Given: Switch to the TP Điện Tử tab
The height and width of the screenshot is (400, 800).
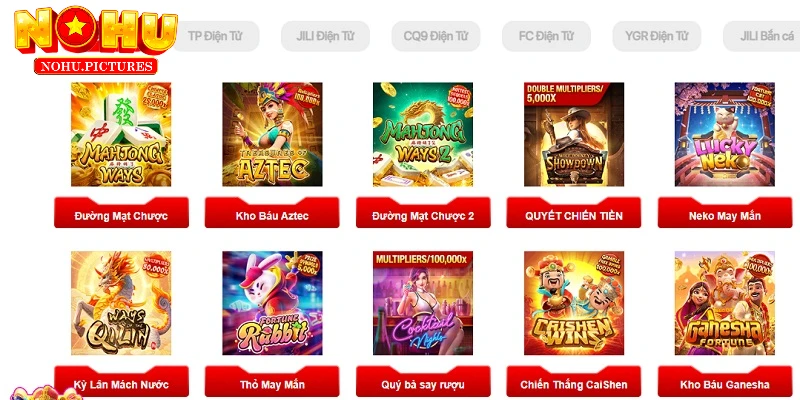Looking at the screenshot, I should coord(215,36).
